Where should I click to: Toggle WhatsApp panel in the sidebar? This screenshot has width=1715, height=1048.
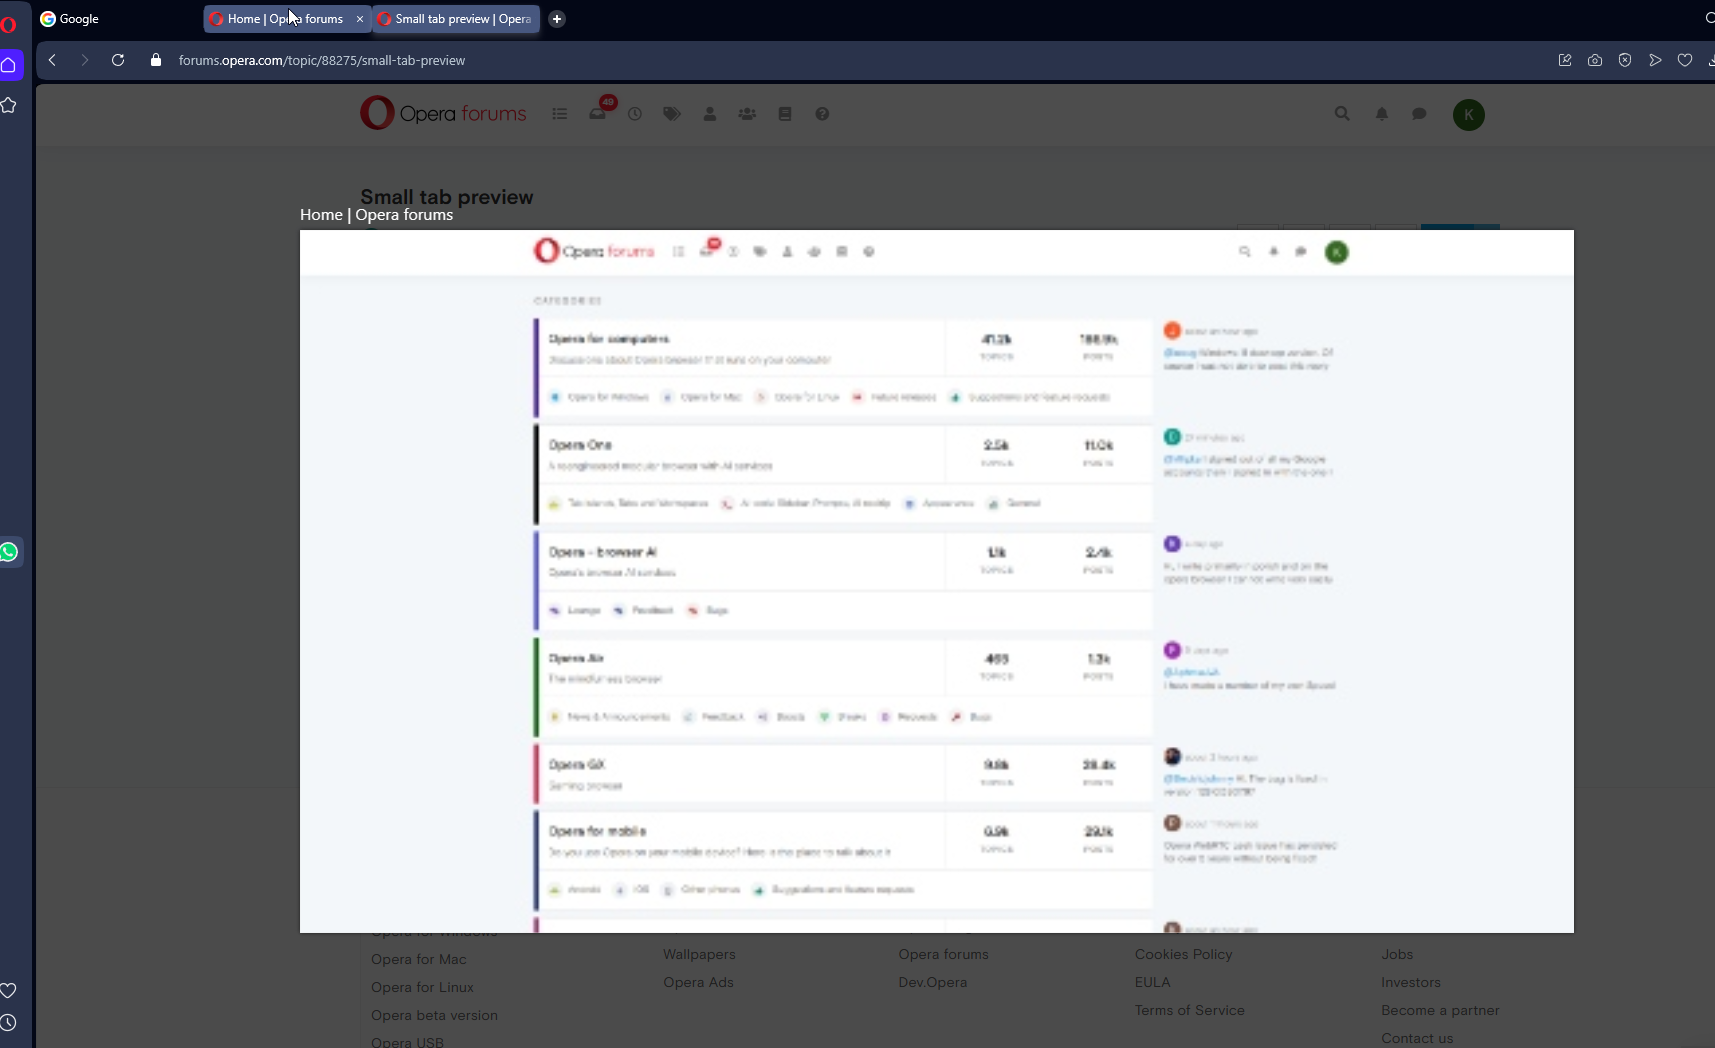tap(9, 551)
